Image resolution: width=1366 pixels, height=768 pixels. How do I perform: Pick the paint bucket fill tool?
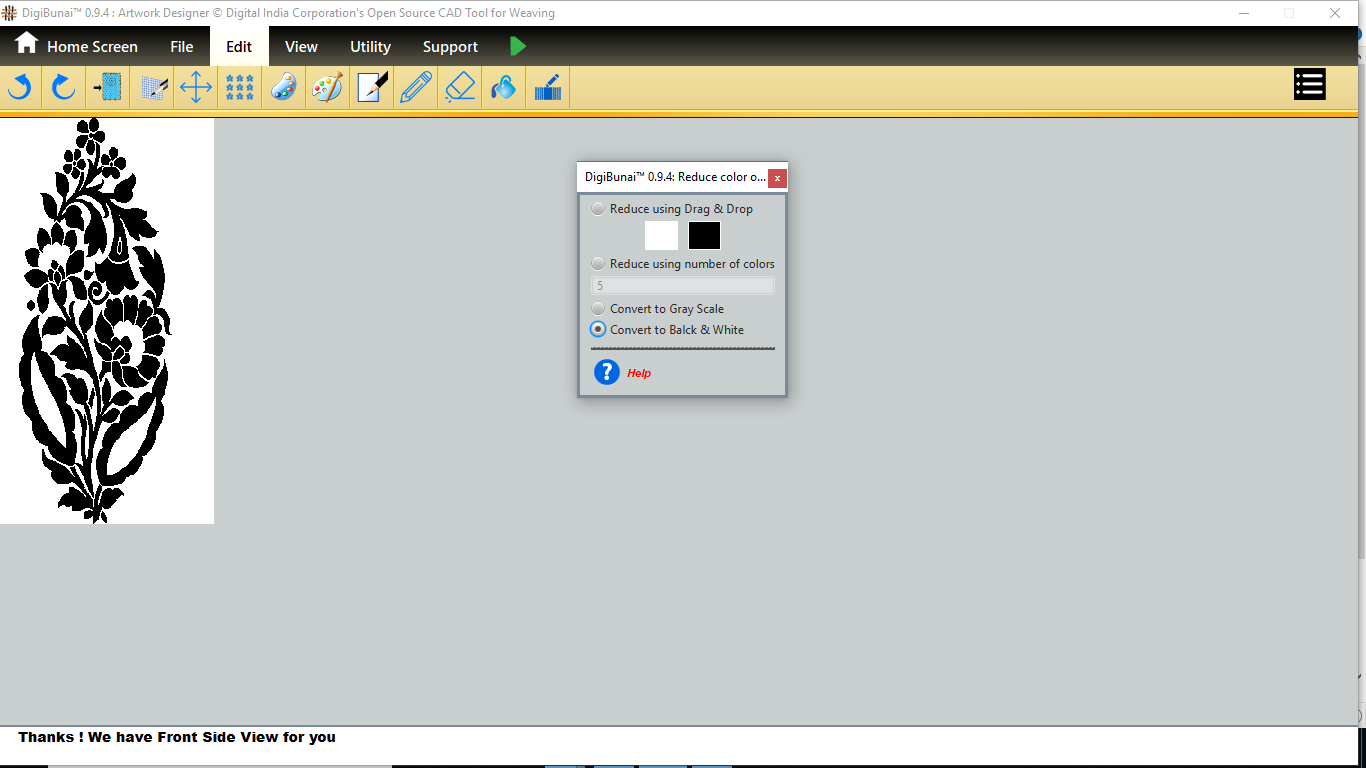pyautogui.click(x=504, y=88)
